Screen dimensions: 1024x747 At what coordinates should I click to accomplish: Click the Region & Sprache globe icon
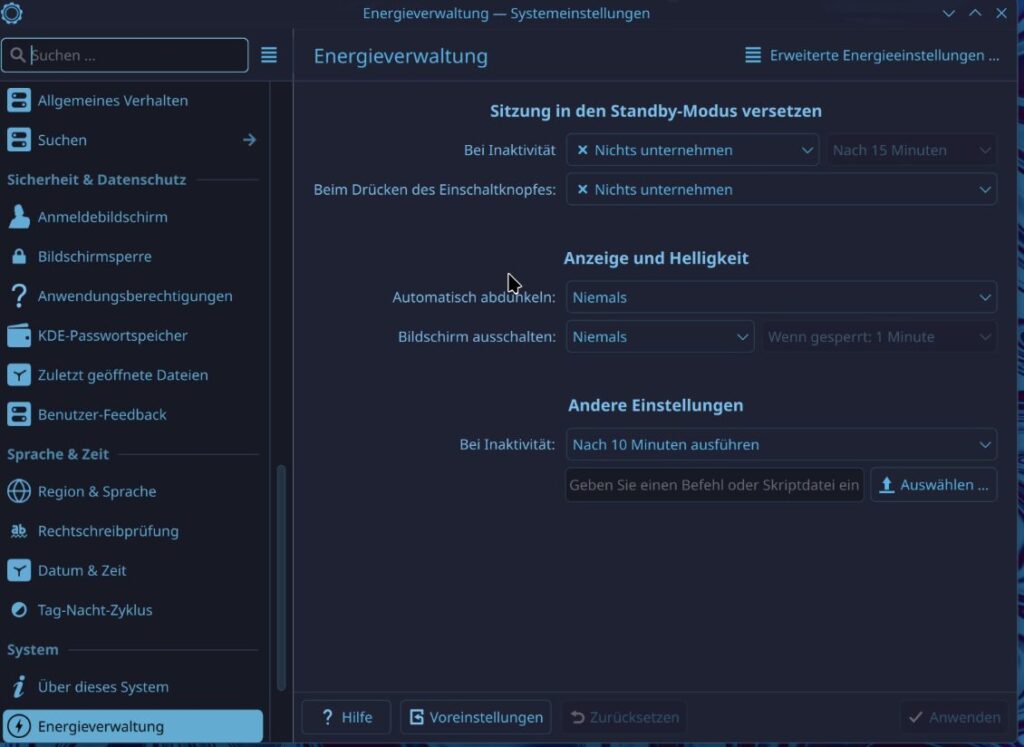19,492
